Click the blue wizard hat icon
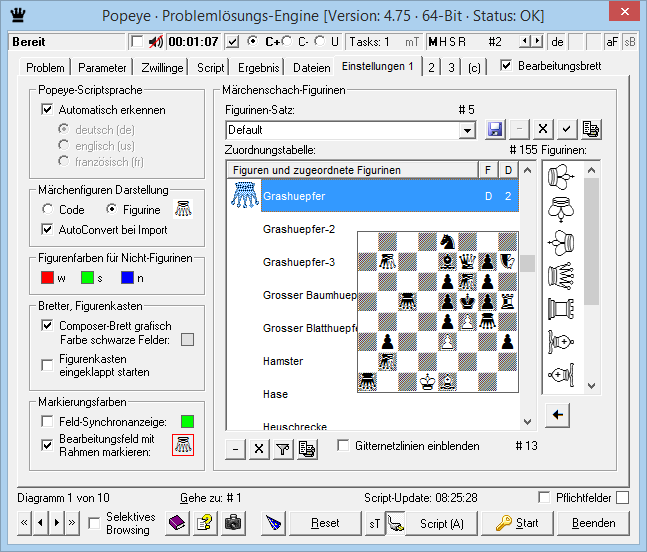The height and width of the screenshot is (552, 647). pyautogui.click(x=274, y=523)
